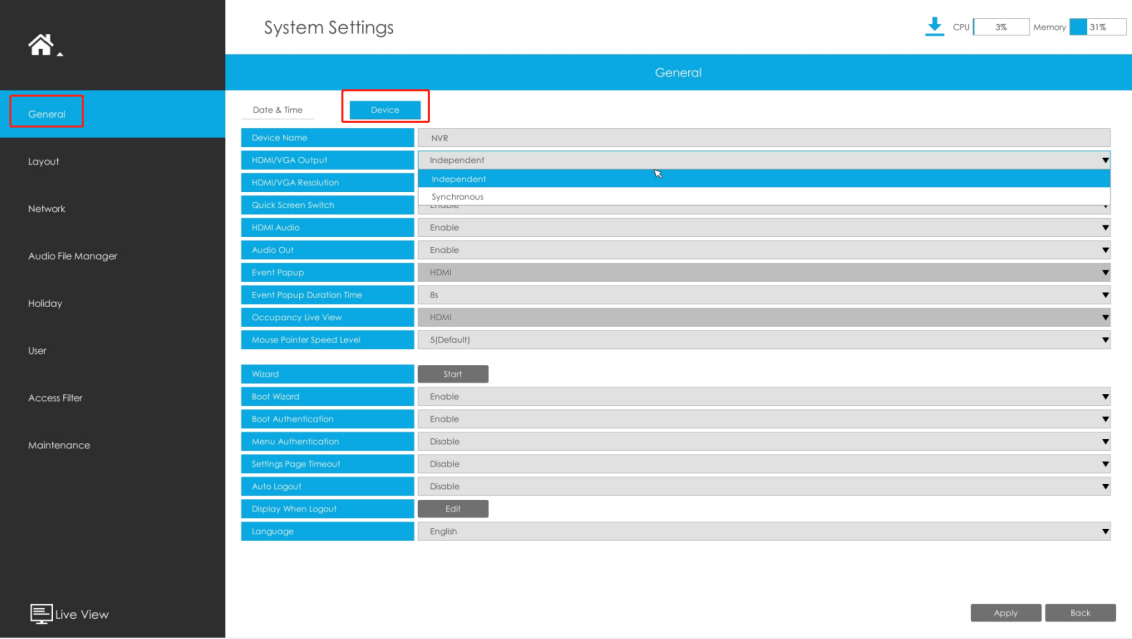Click Edit for Display When Logout

(x=453, y=509)
